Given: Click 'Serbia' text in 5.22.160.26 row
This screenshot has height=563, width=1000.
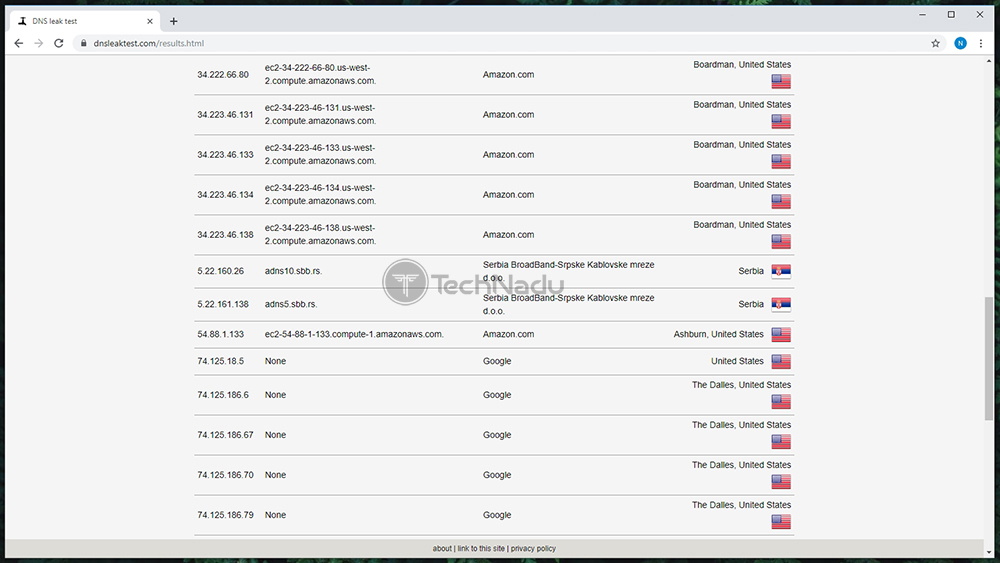Looking at the screenshot, I should pyautogui.click(x=751, y=271).
